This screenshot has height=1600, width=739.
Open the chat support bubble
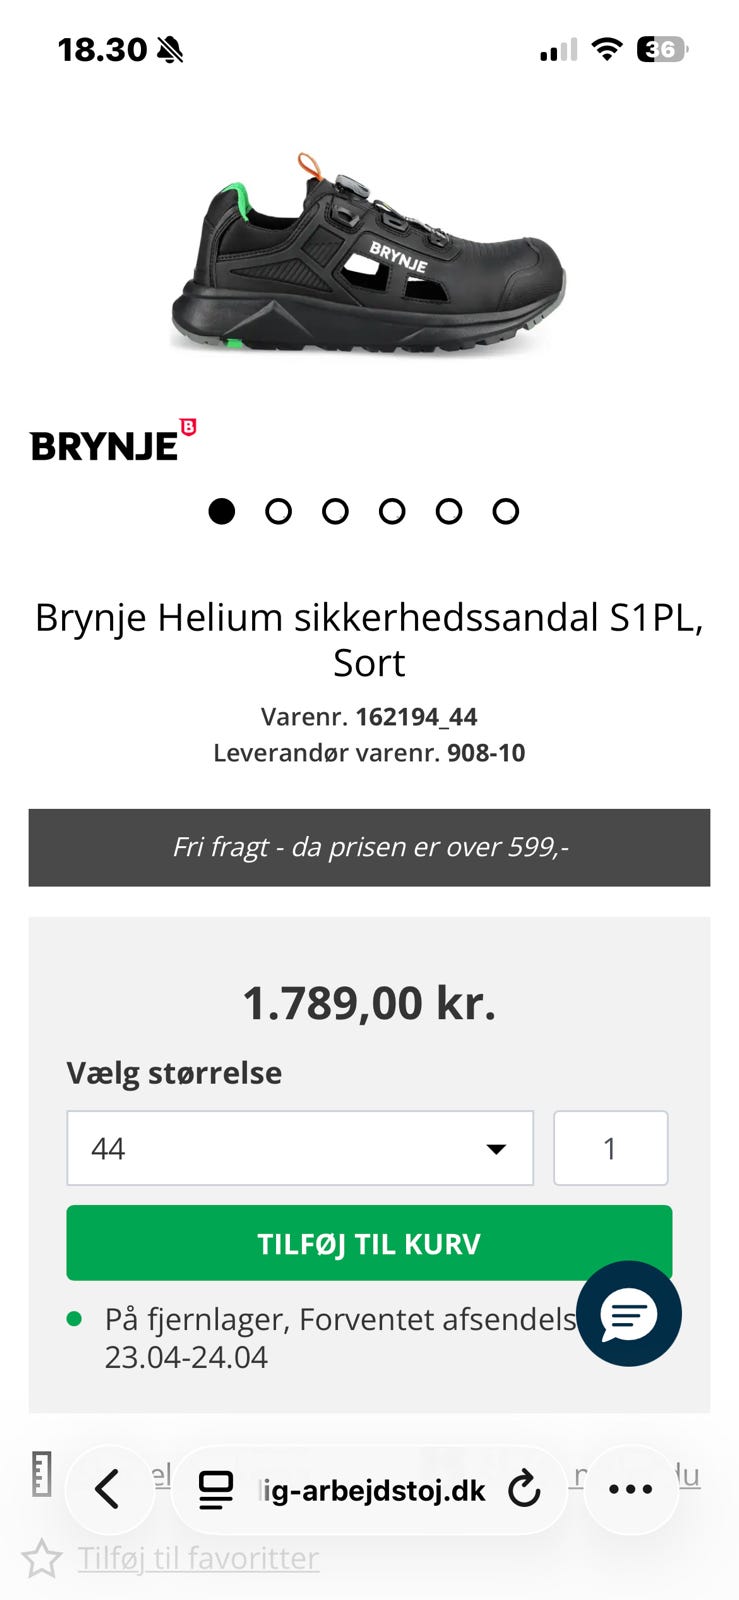pyautogui.click(x=628, y=1314)
